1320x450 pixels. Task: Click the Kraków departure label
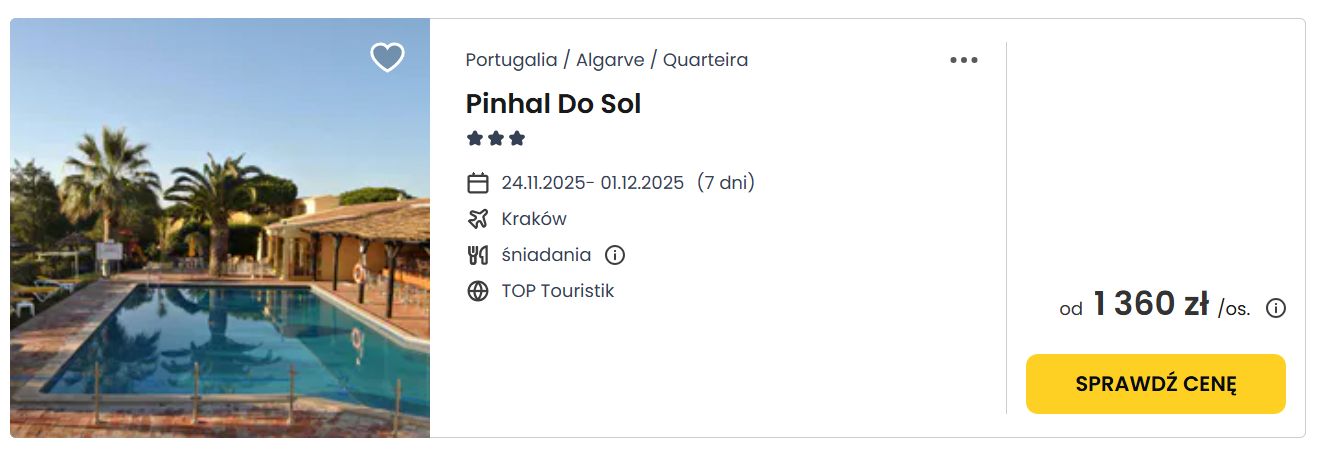tap(534, 219)
